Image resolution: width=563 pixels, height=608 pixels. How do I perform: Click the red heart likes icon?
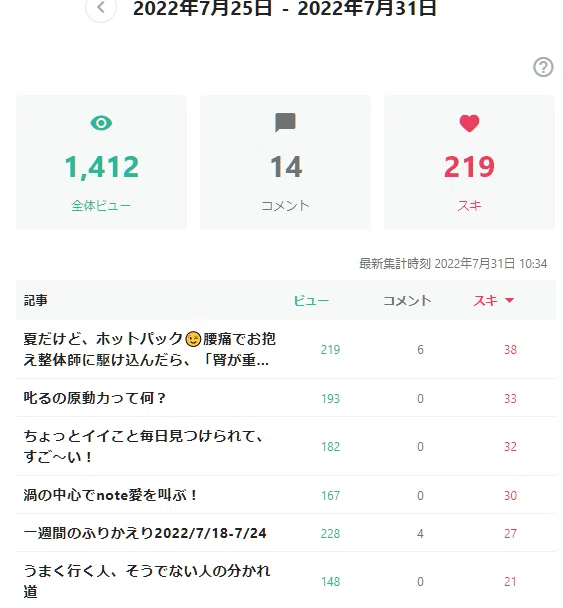click(469, 123)
